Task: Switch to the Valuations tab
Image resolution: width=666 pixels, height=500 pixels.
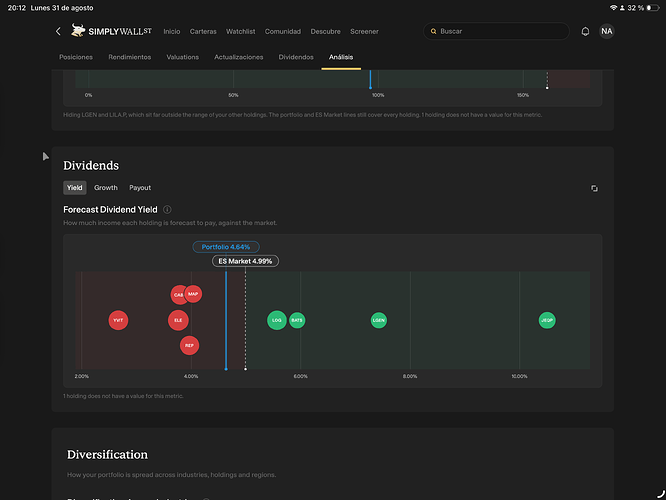Action: 182,57
